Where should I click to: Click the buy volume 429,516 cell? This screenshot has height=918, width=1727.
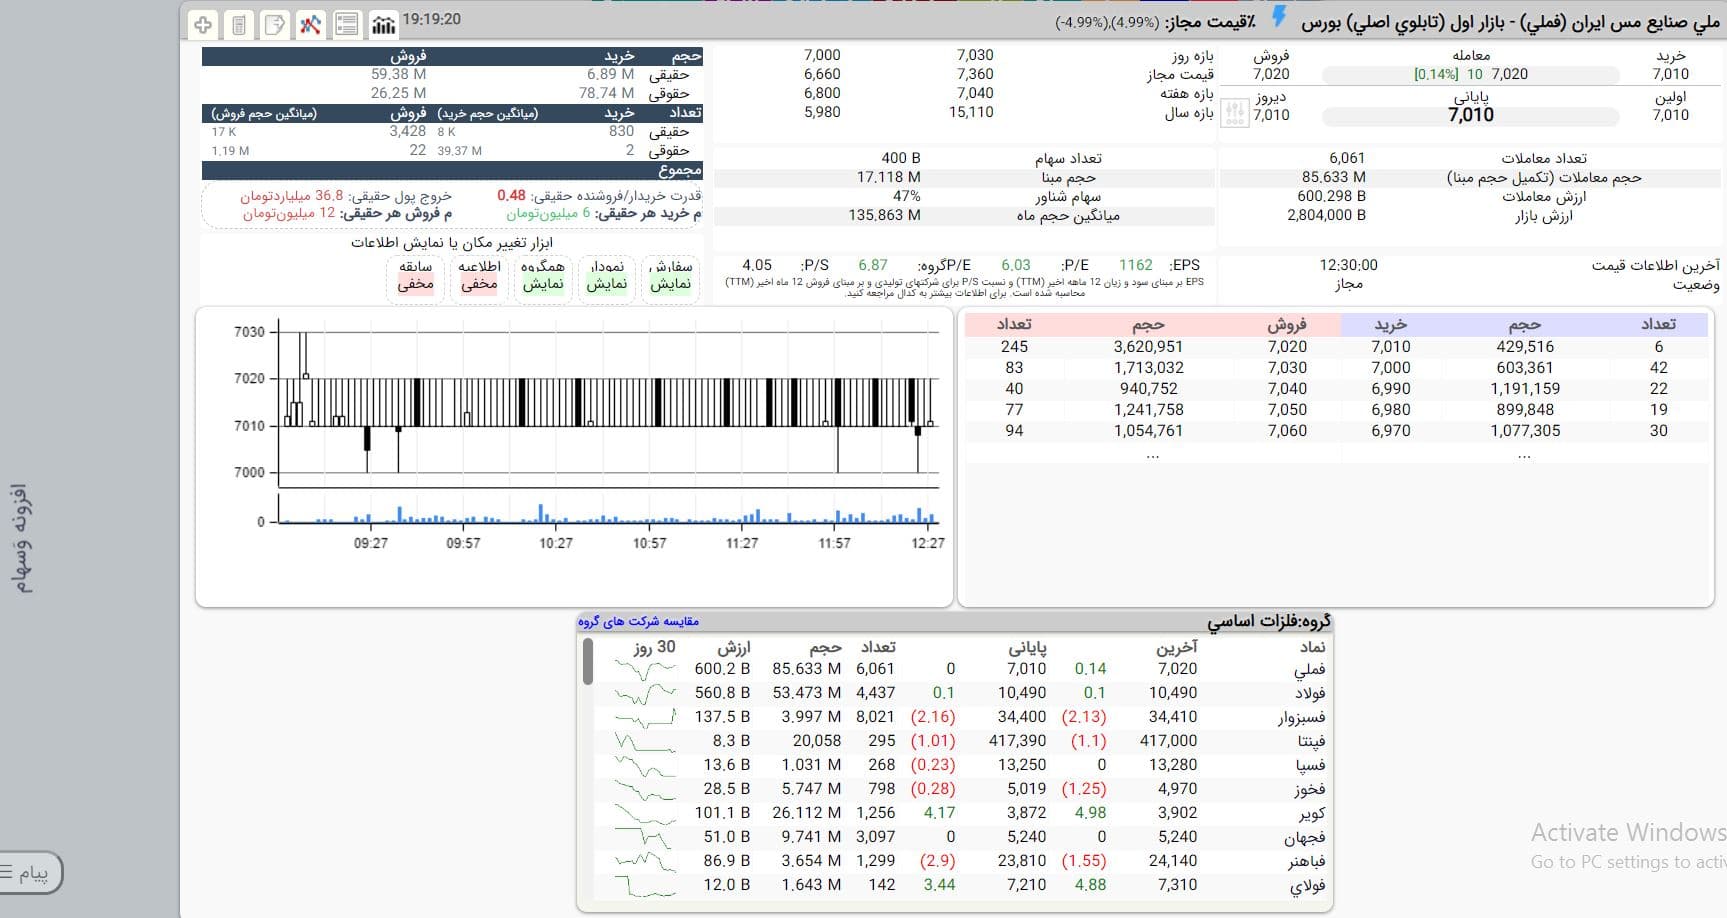pyautogui.click(x=1525, y=346)
